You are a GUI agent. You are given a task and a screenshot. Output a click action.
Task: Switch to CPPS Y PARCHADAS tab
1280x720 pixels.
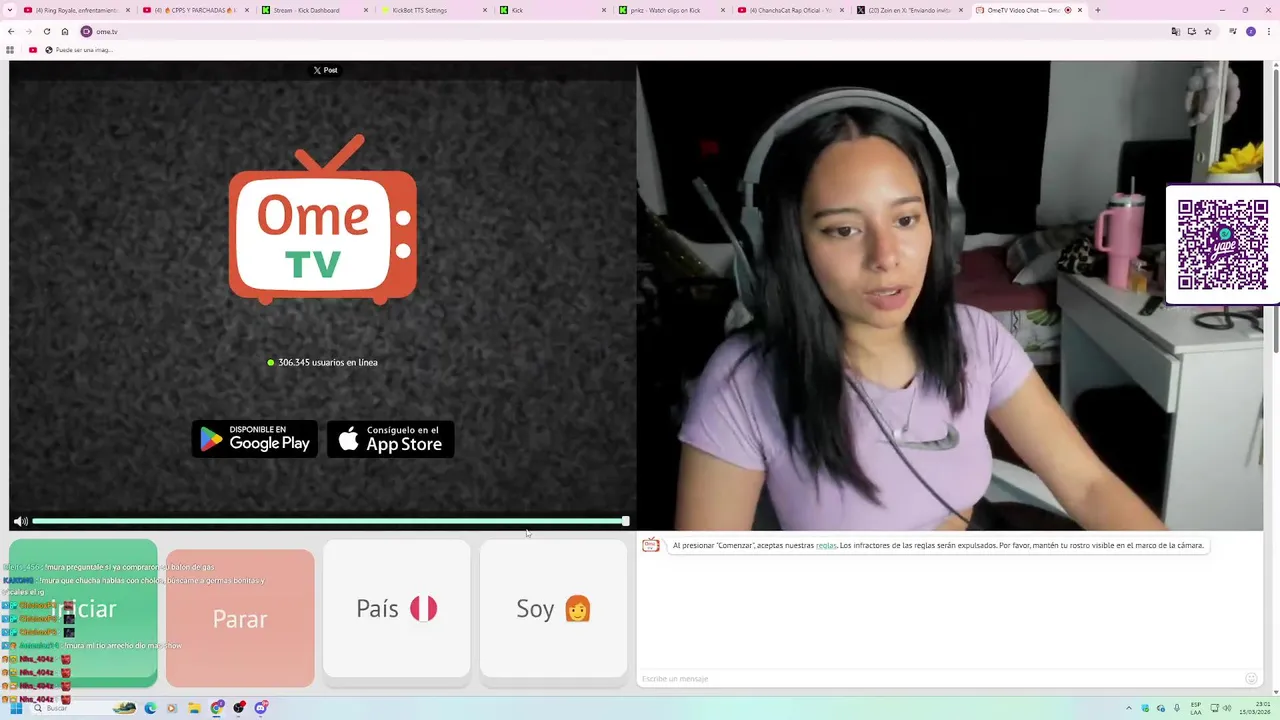tap(196, 10)
